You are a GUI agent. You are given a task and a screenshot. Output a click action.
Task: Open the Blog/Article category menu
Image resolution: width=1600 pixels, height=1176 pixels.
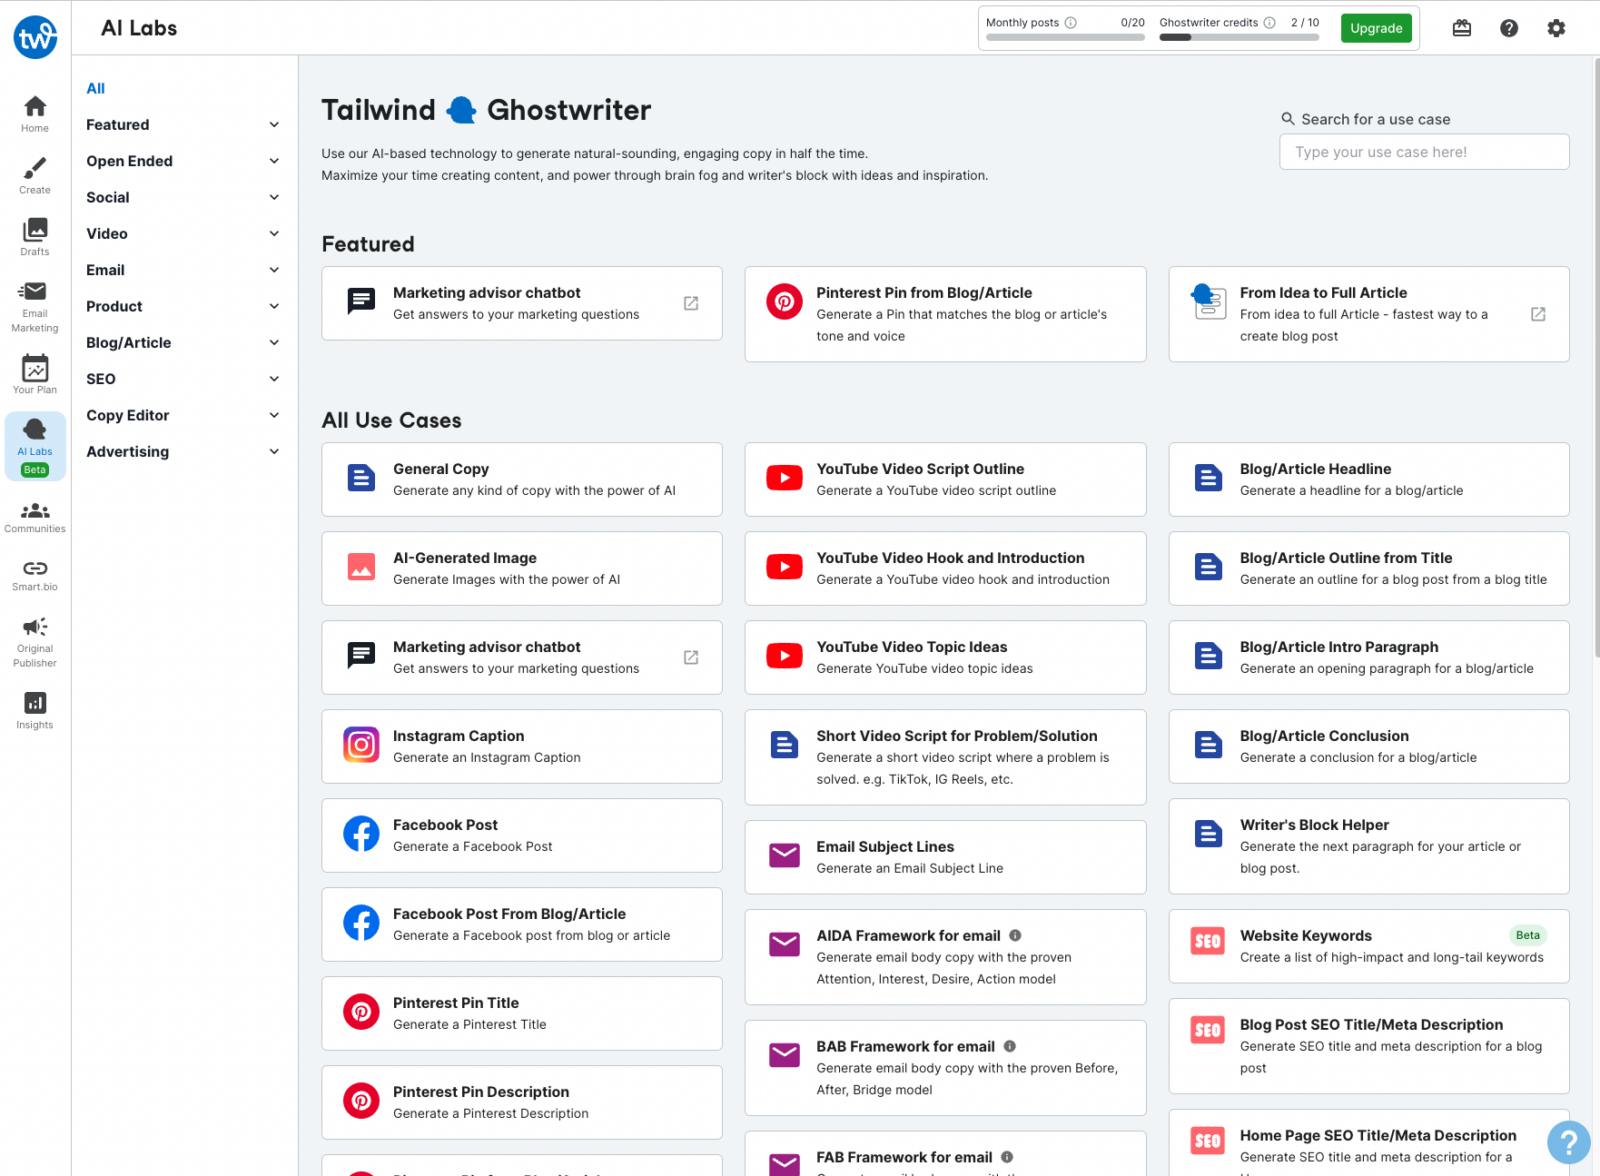[183, 343]
